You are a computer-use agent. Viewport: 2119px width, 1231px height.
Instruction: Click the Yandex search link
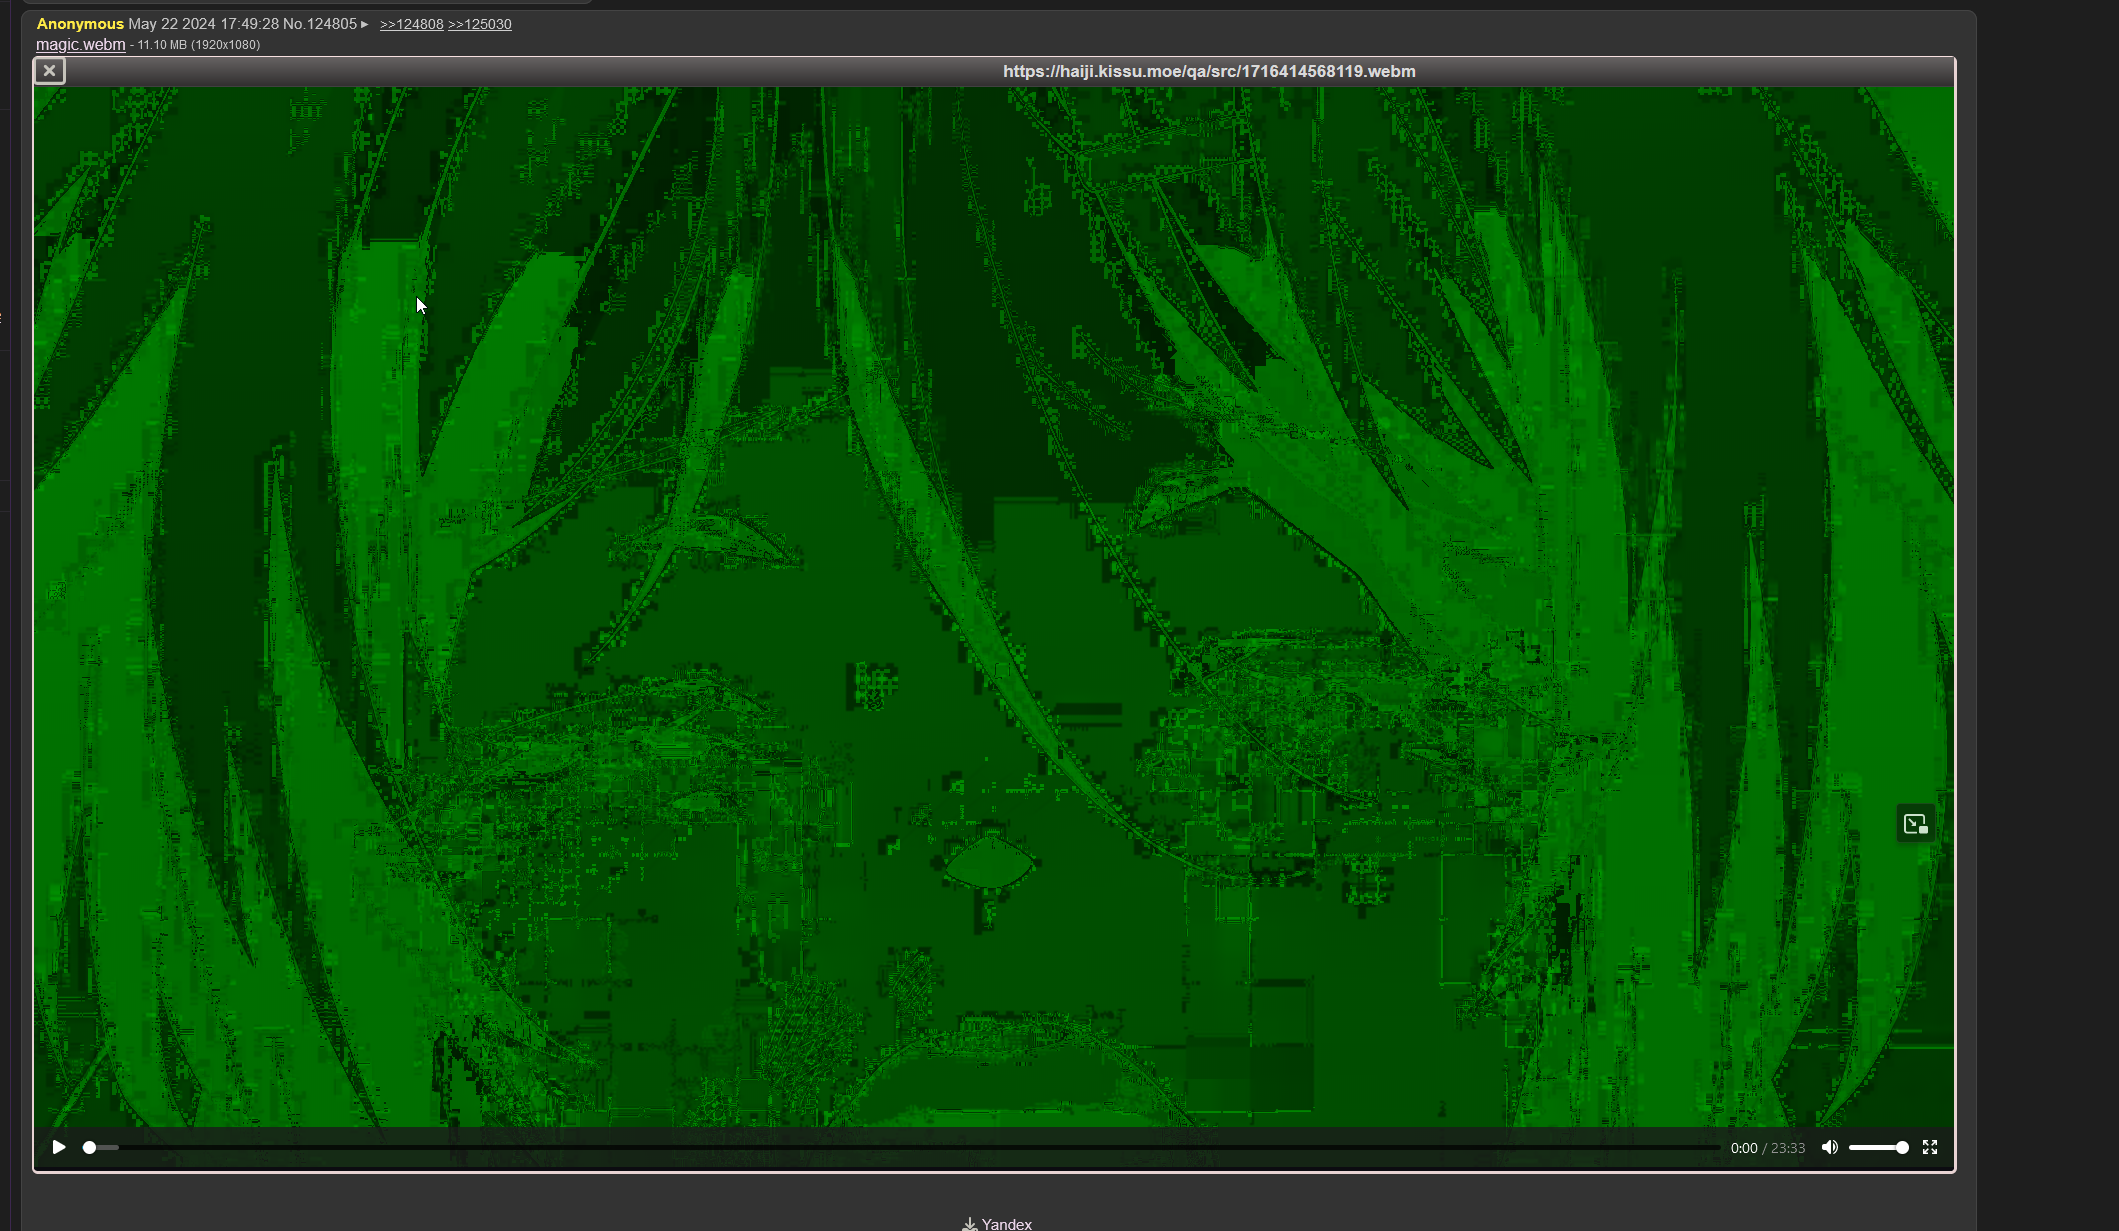[x=1006, y=1224]
